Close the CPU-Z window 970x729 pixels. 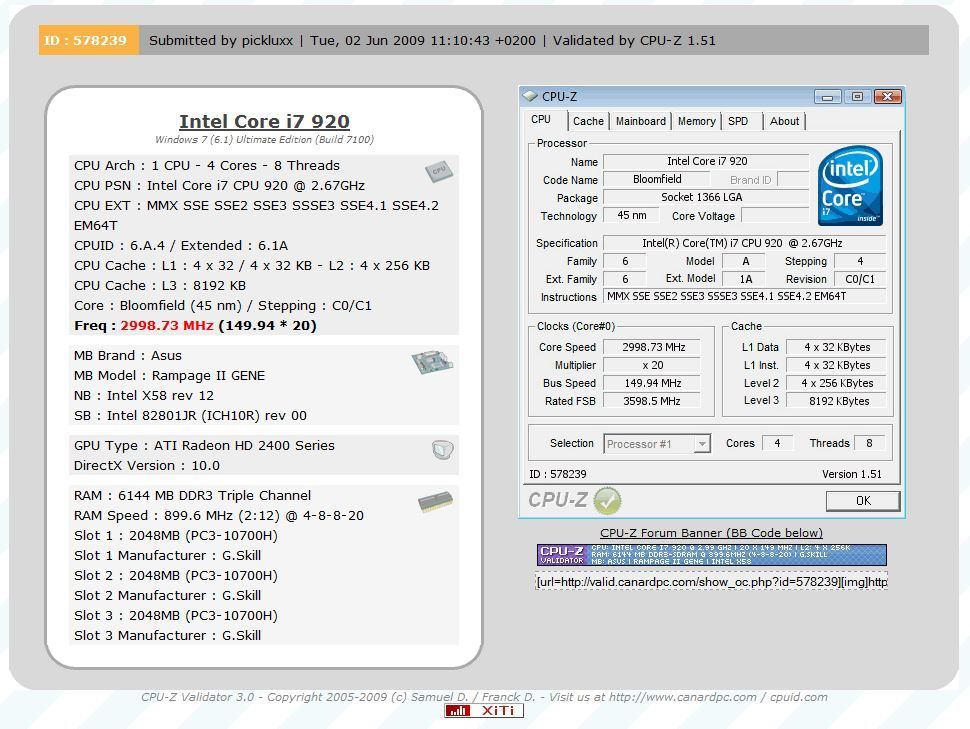point(887,97)
